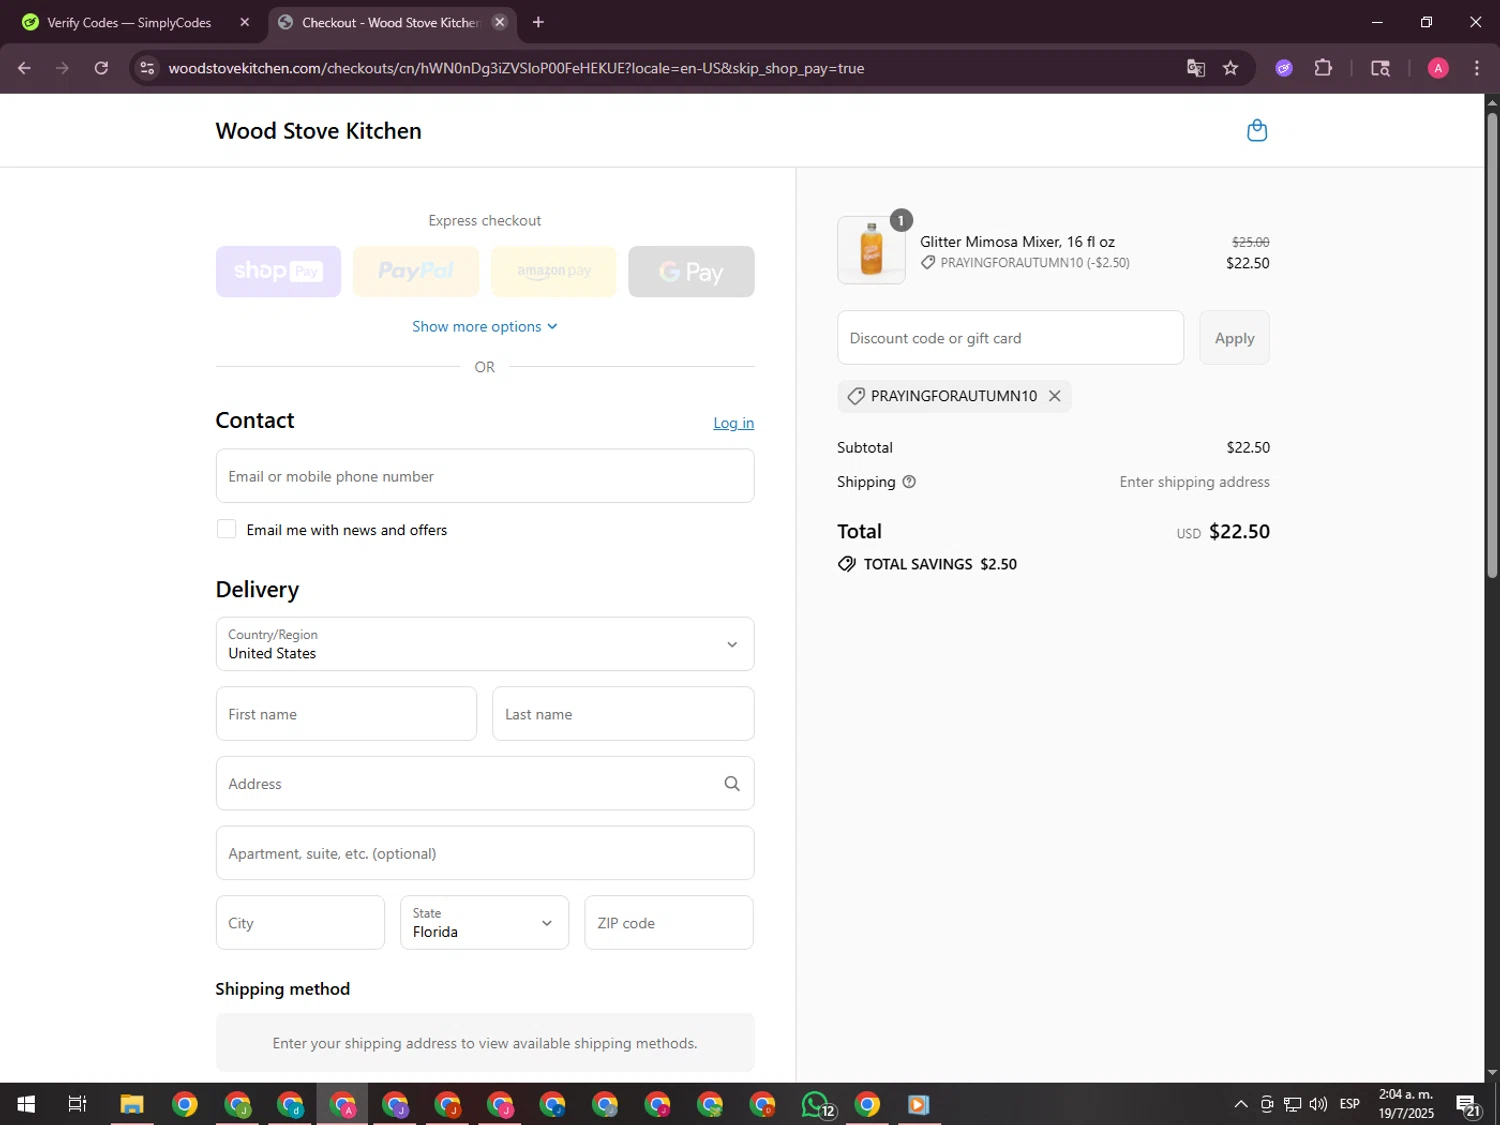Focus the First name field
The height and width of the screenshot is (1125, 1500).
tap(346, 714)
